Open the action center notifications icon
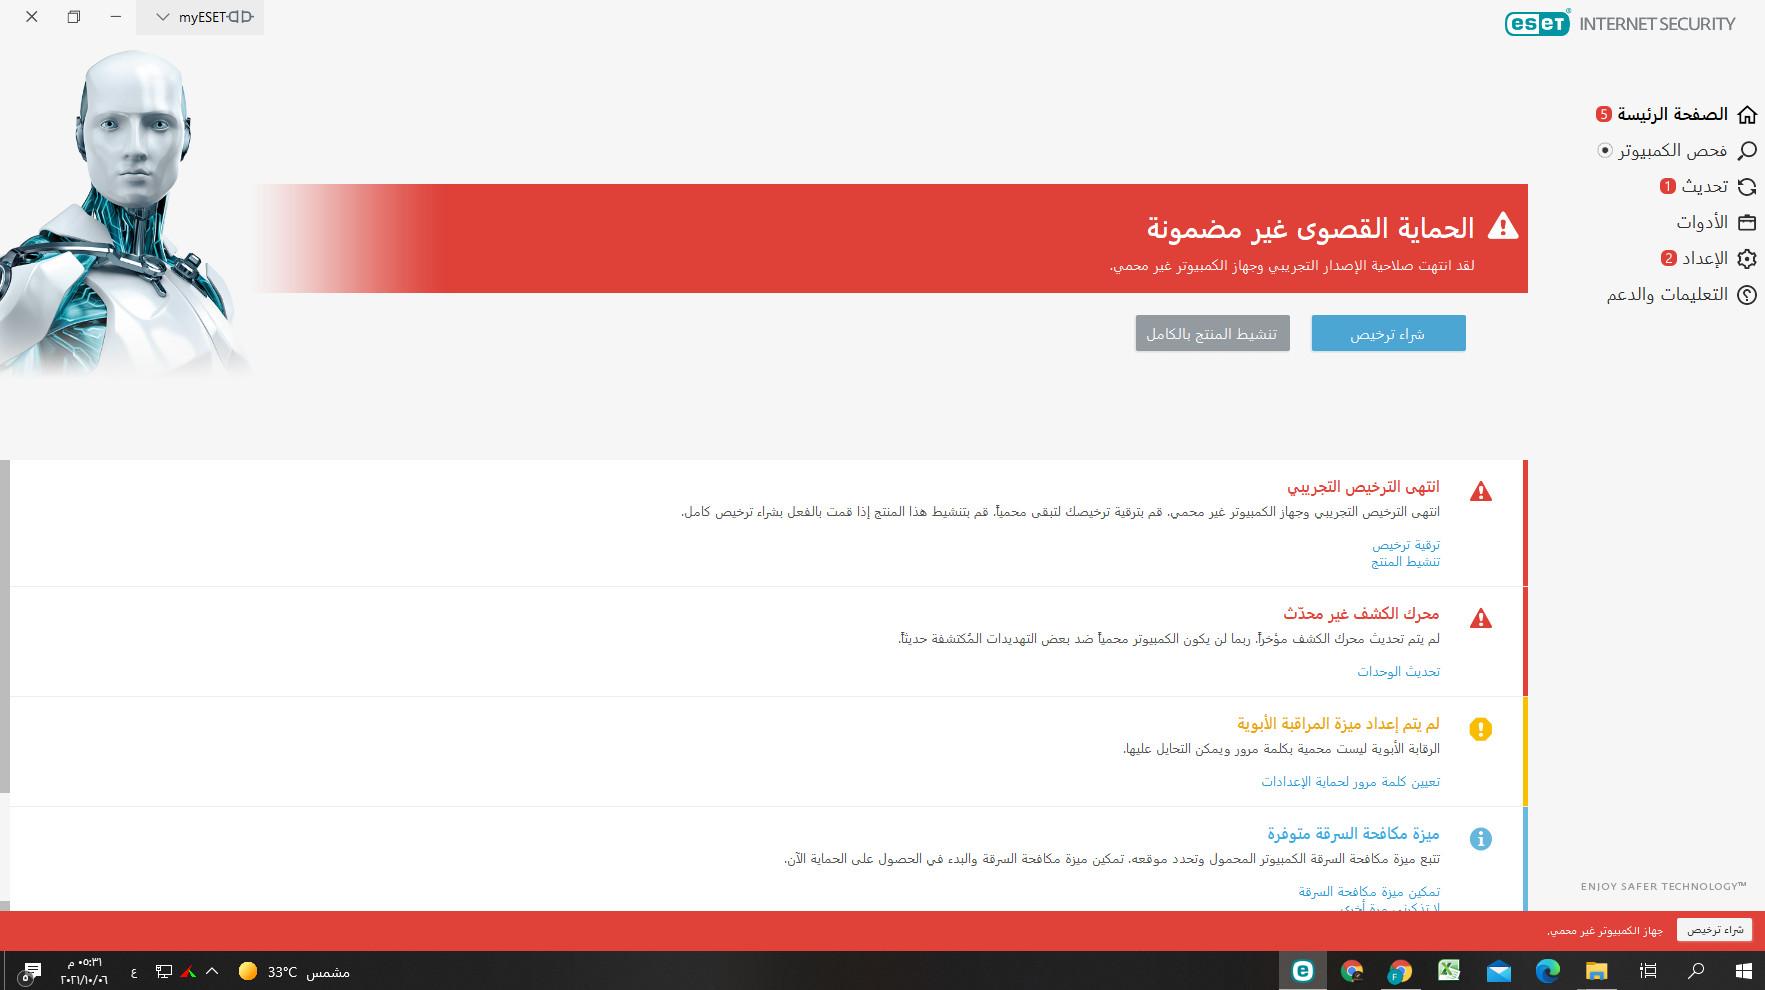The height and width of the screenshot is (990, 1765). [x=31, y=971]
